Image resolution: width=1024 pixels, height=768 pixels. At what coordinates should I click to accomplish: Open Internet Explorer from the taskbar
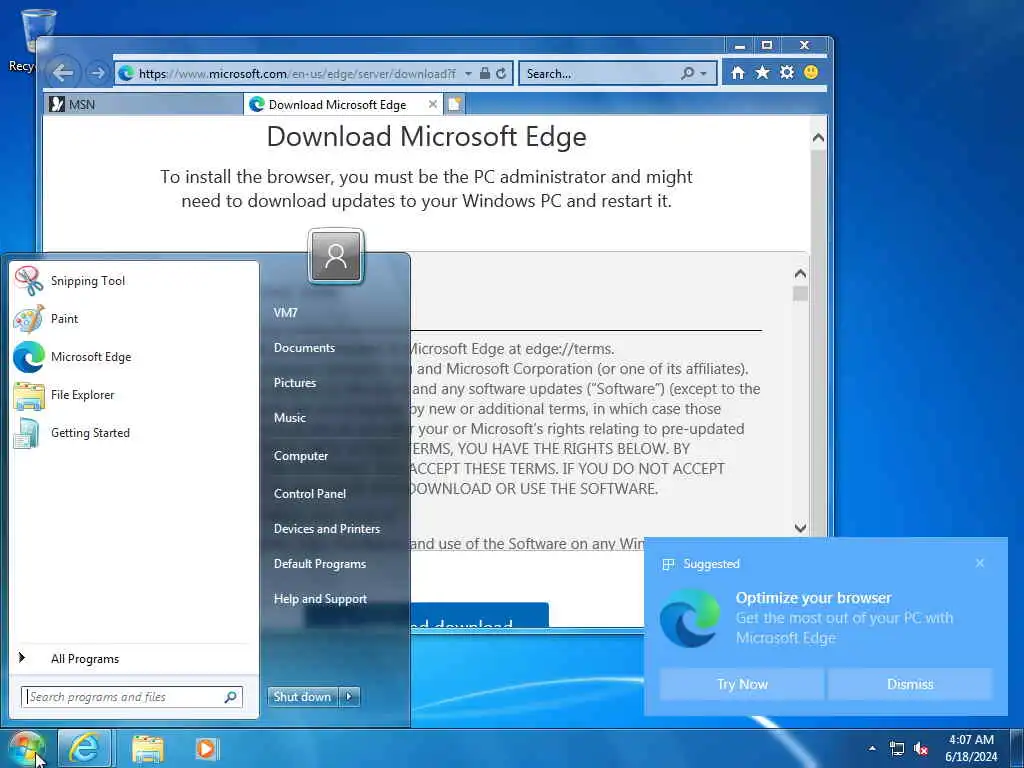point(84,749)
